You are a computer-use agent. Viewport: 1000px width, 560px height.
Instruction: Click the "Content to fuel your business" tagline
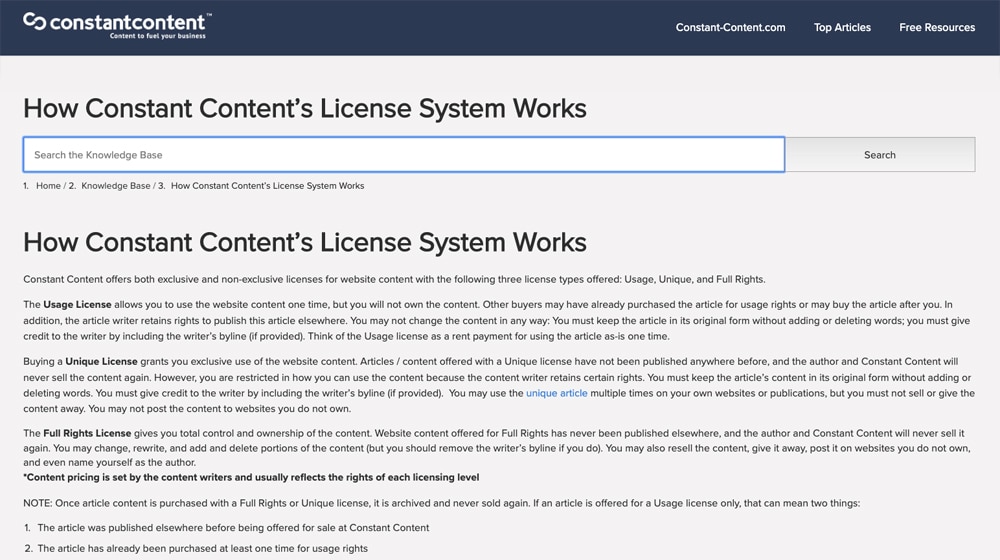[x=158, y=36]
